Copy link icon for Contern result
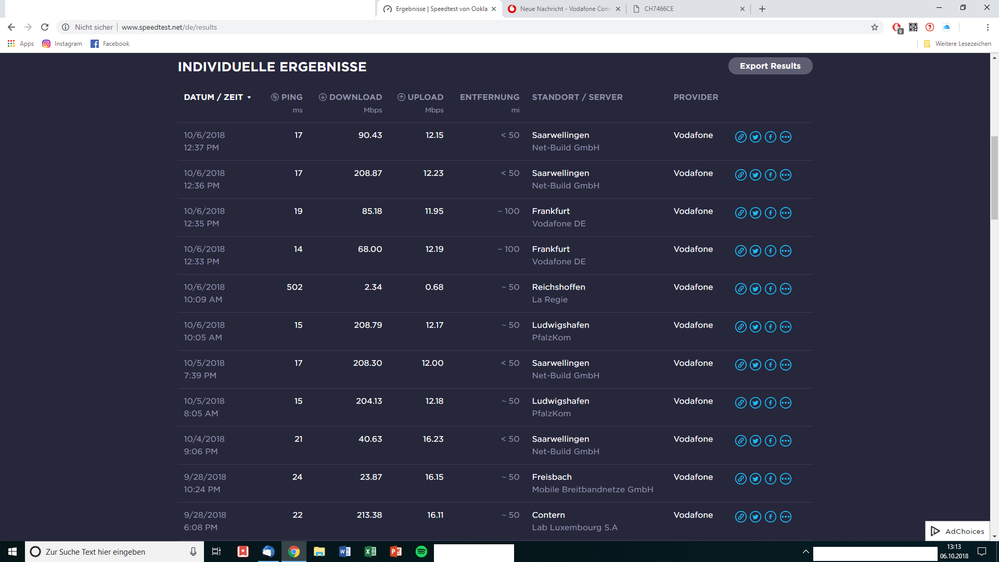999x562 pixels. click(740, 517)
